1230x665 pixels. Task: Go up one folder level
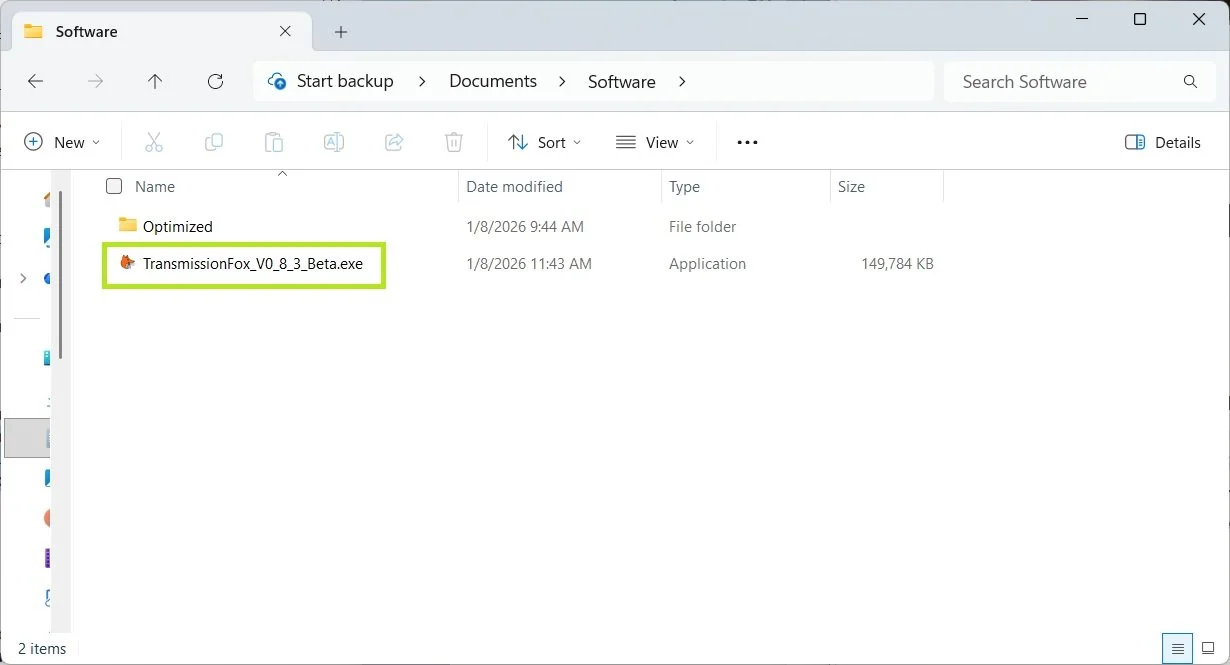click(154, 82)
